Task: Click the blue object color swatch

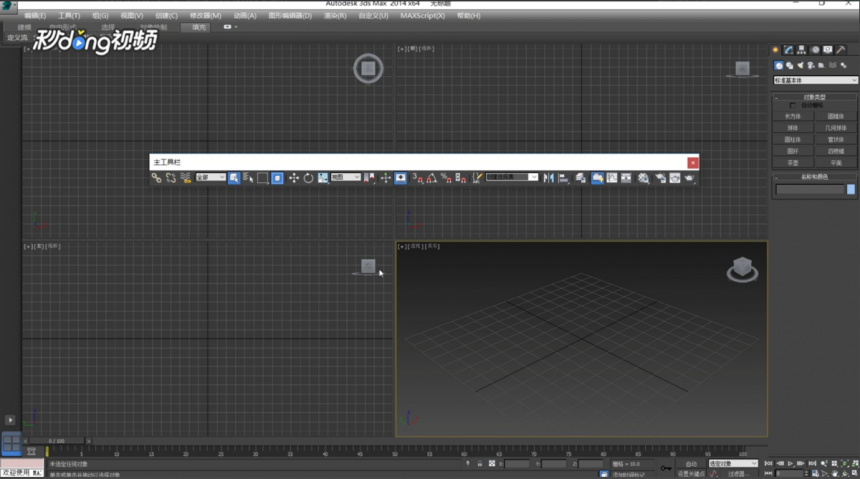Action: click(x=851, y=189)
